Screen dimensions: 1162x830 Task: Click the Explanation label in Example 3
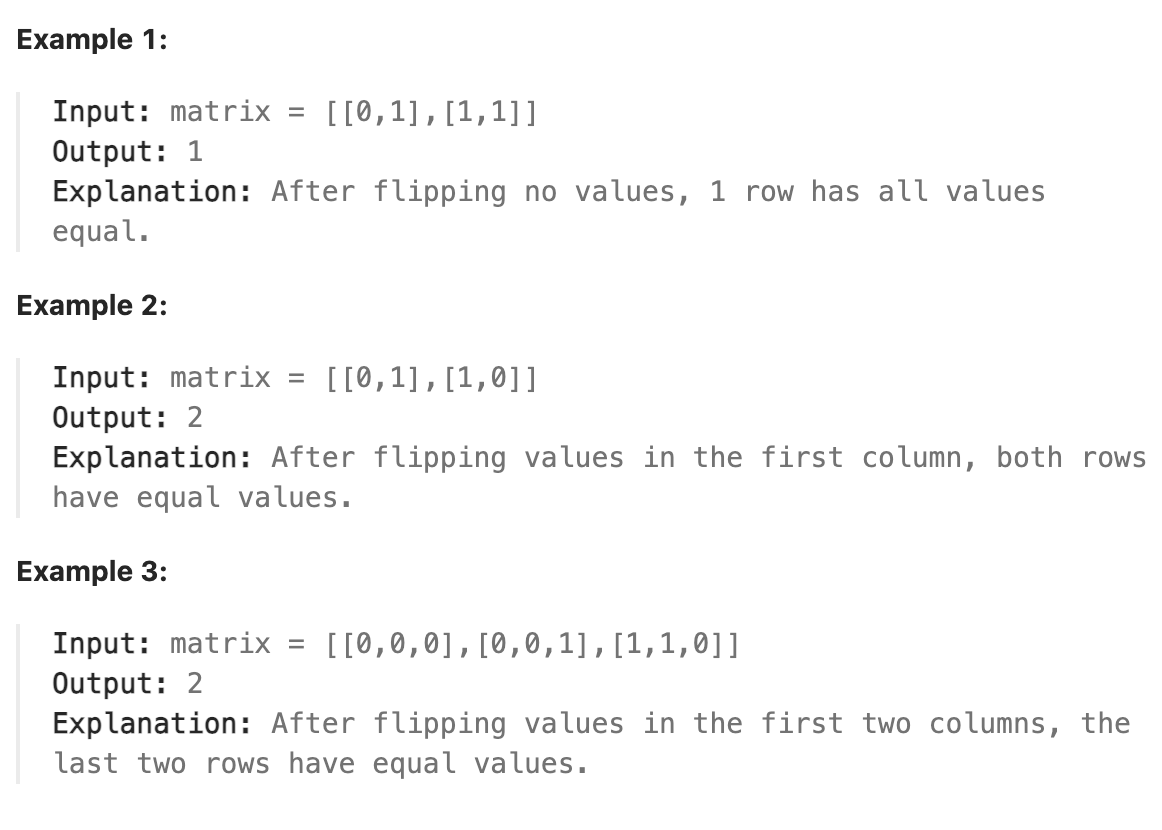tap(152, 723)
